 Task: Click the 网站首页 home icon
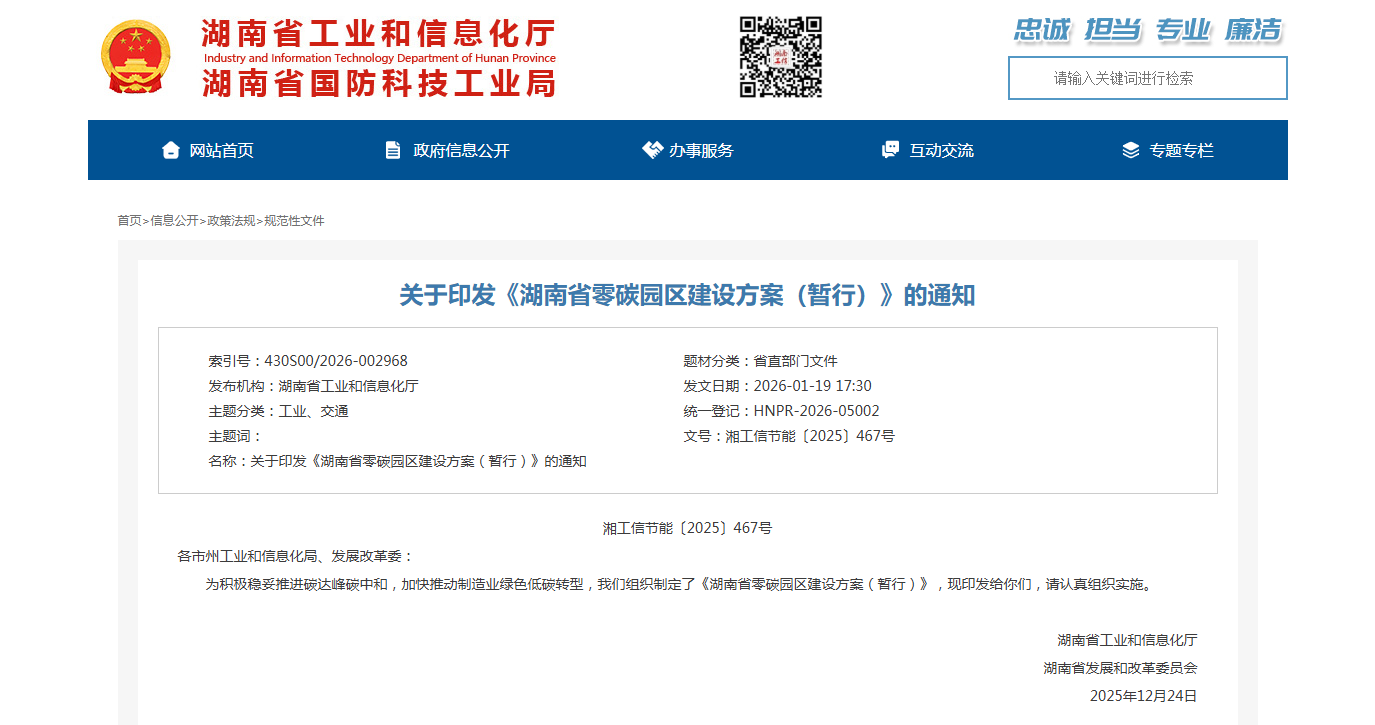pos(170,149)
